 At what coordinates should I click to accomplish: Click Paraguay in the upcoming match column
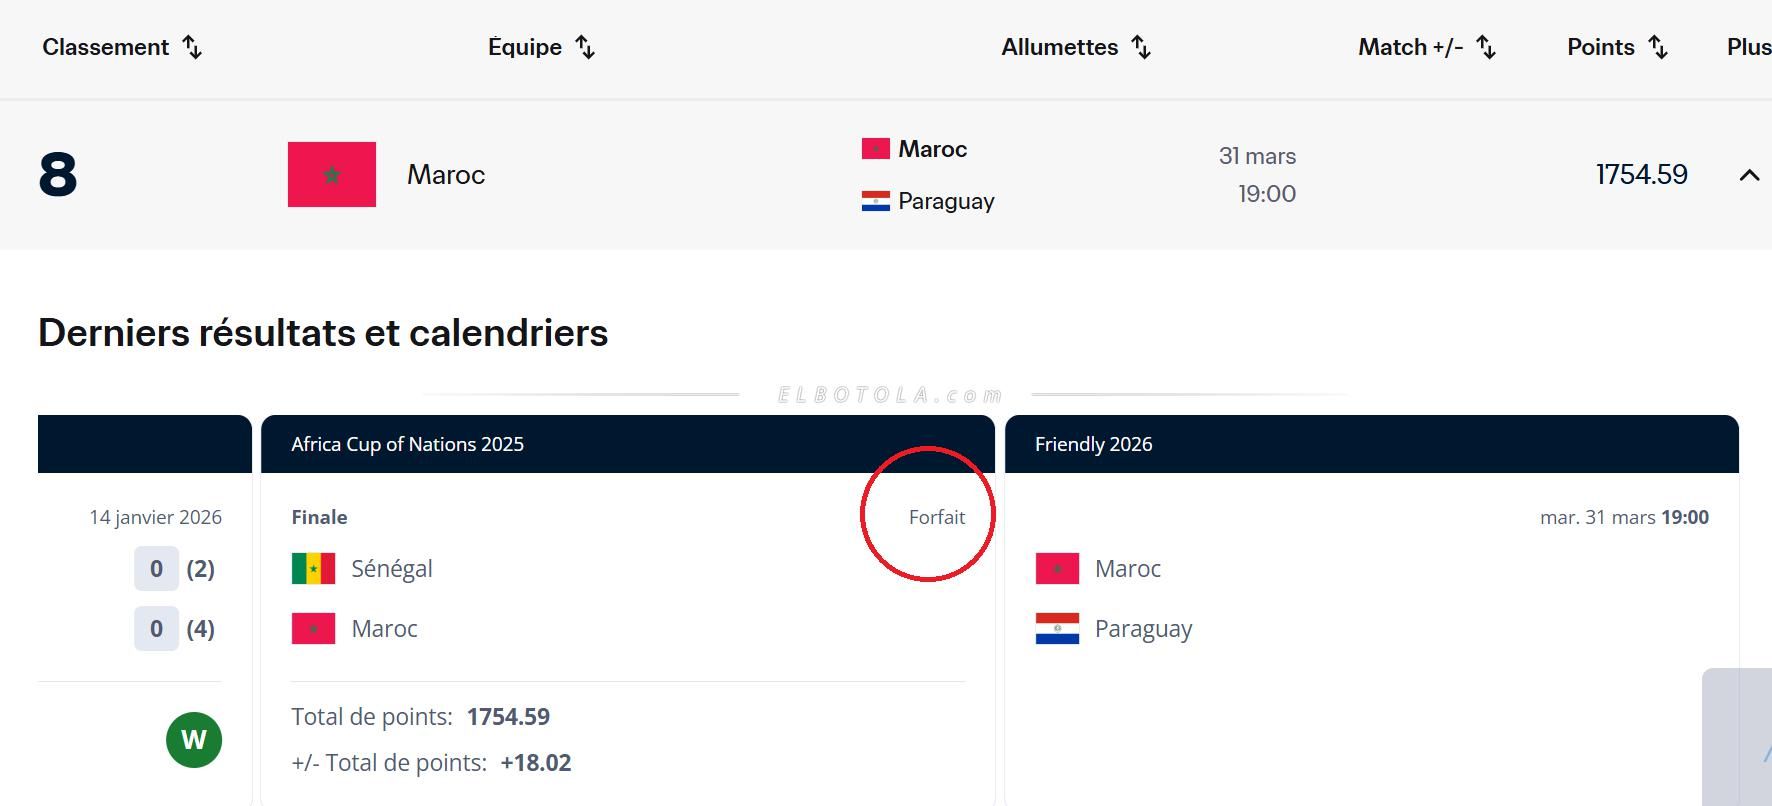click(945, 201)
